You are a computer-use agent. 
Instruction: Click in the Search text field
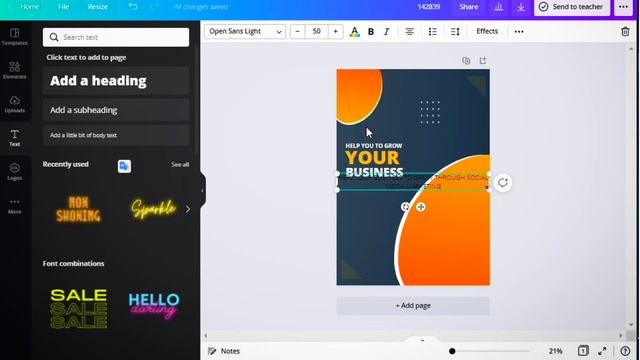pos(116,37)
